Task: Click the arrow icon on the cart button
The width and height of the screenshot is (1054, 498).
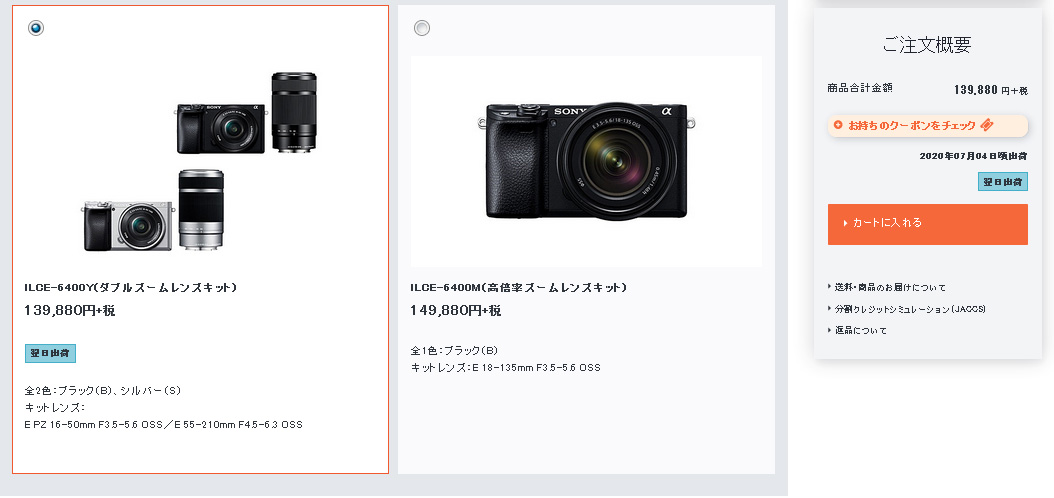Action: pos(846,223)
